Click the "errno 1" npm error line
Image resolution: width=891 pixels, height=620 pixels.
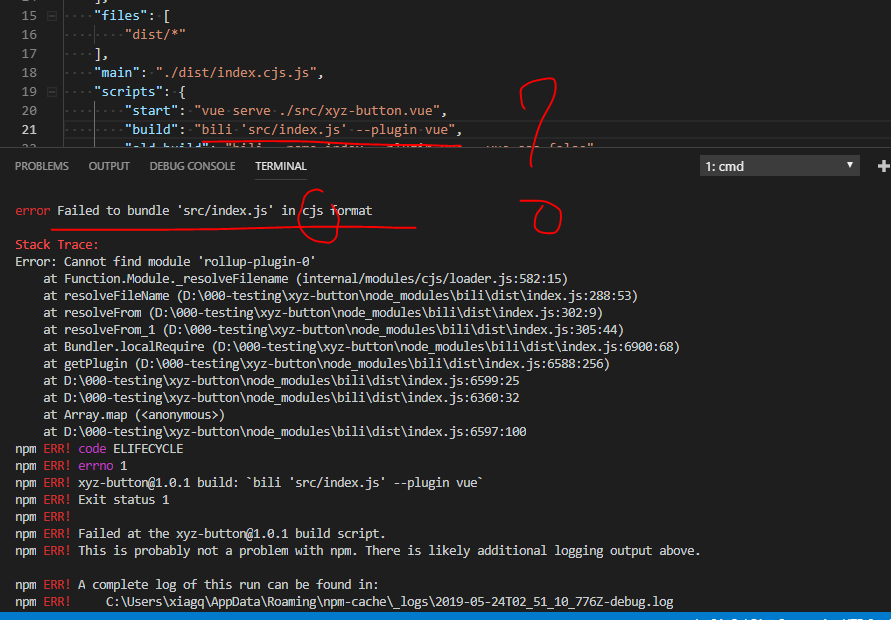[x=71, y=466]
